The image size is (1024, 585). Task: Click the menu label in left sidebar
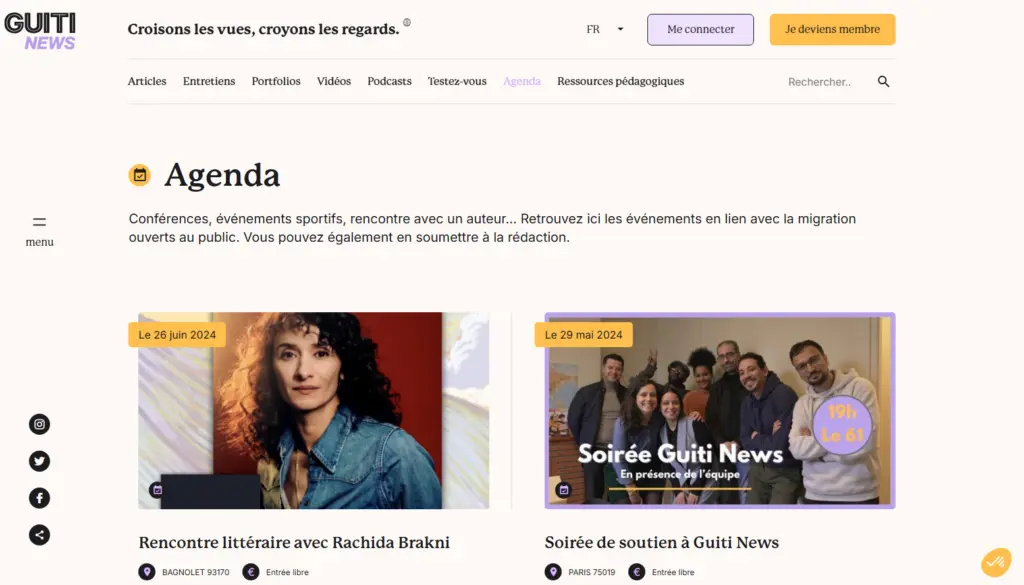(x=39, y=242)
